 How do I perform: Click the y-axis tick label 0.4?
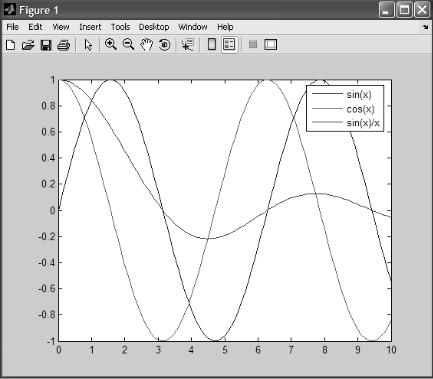pos(48,158)
